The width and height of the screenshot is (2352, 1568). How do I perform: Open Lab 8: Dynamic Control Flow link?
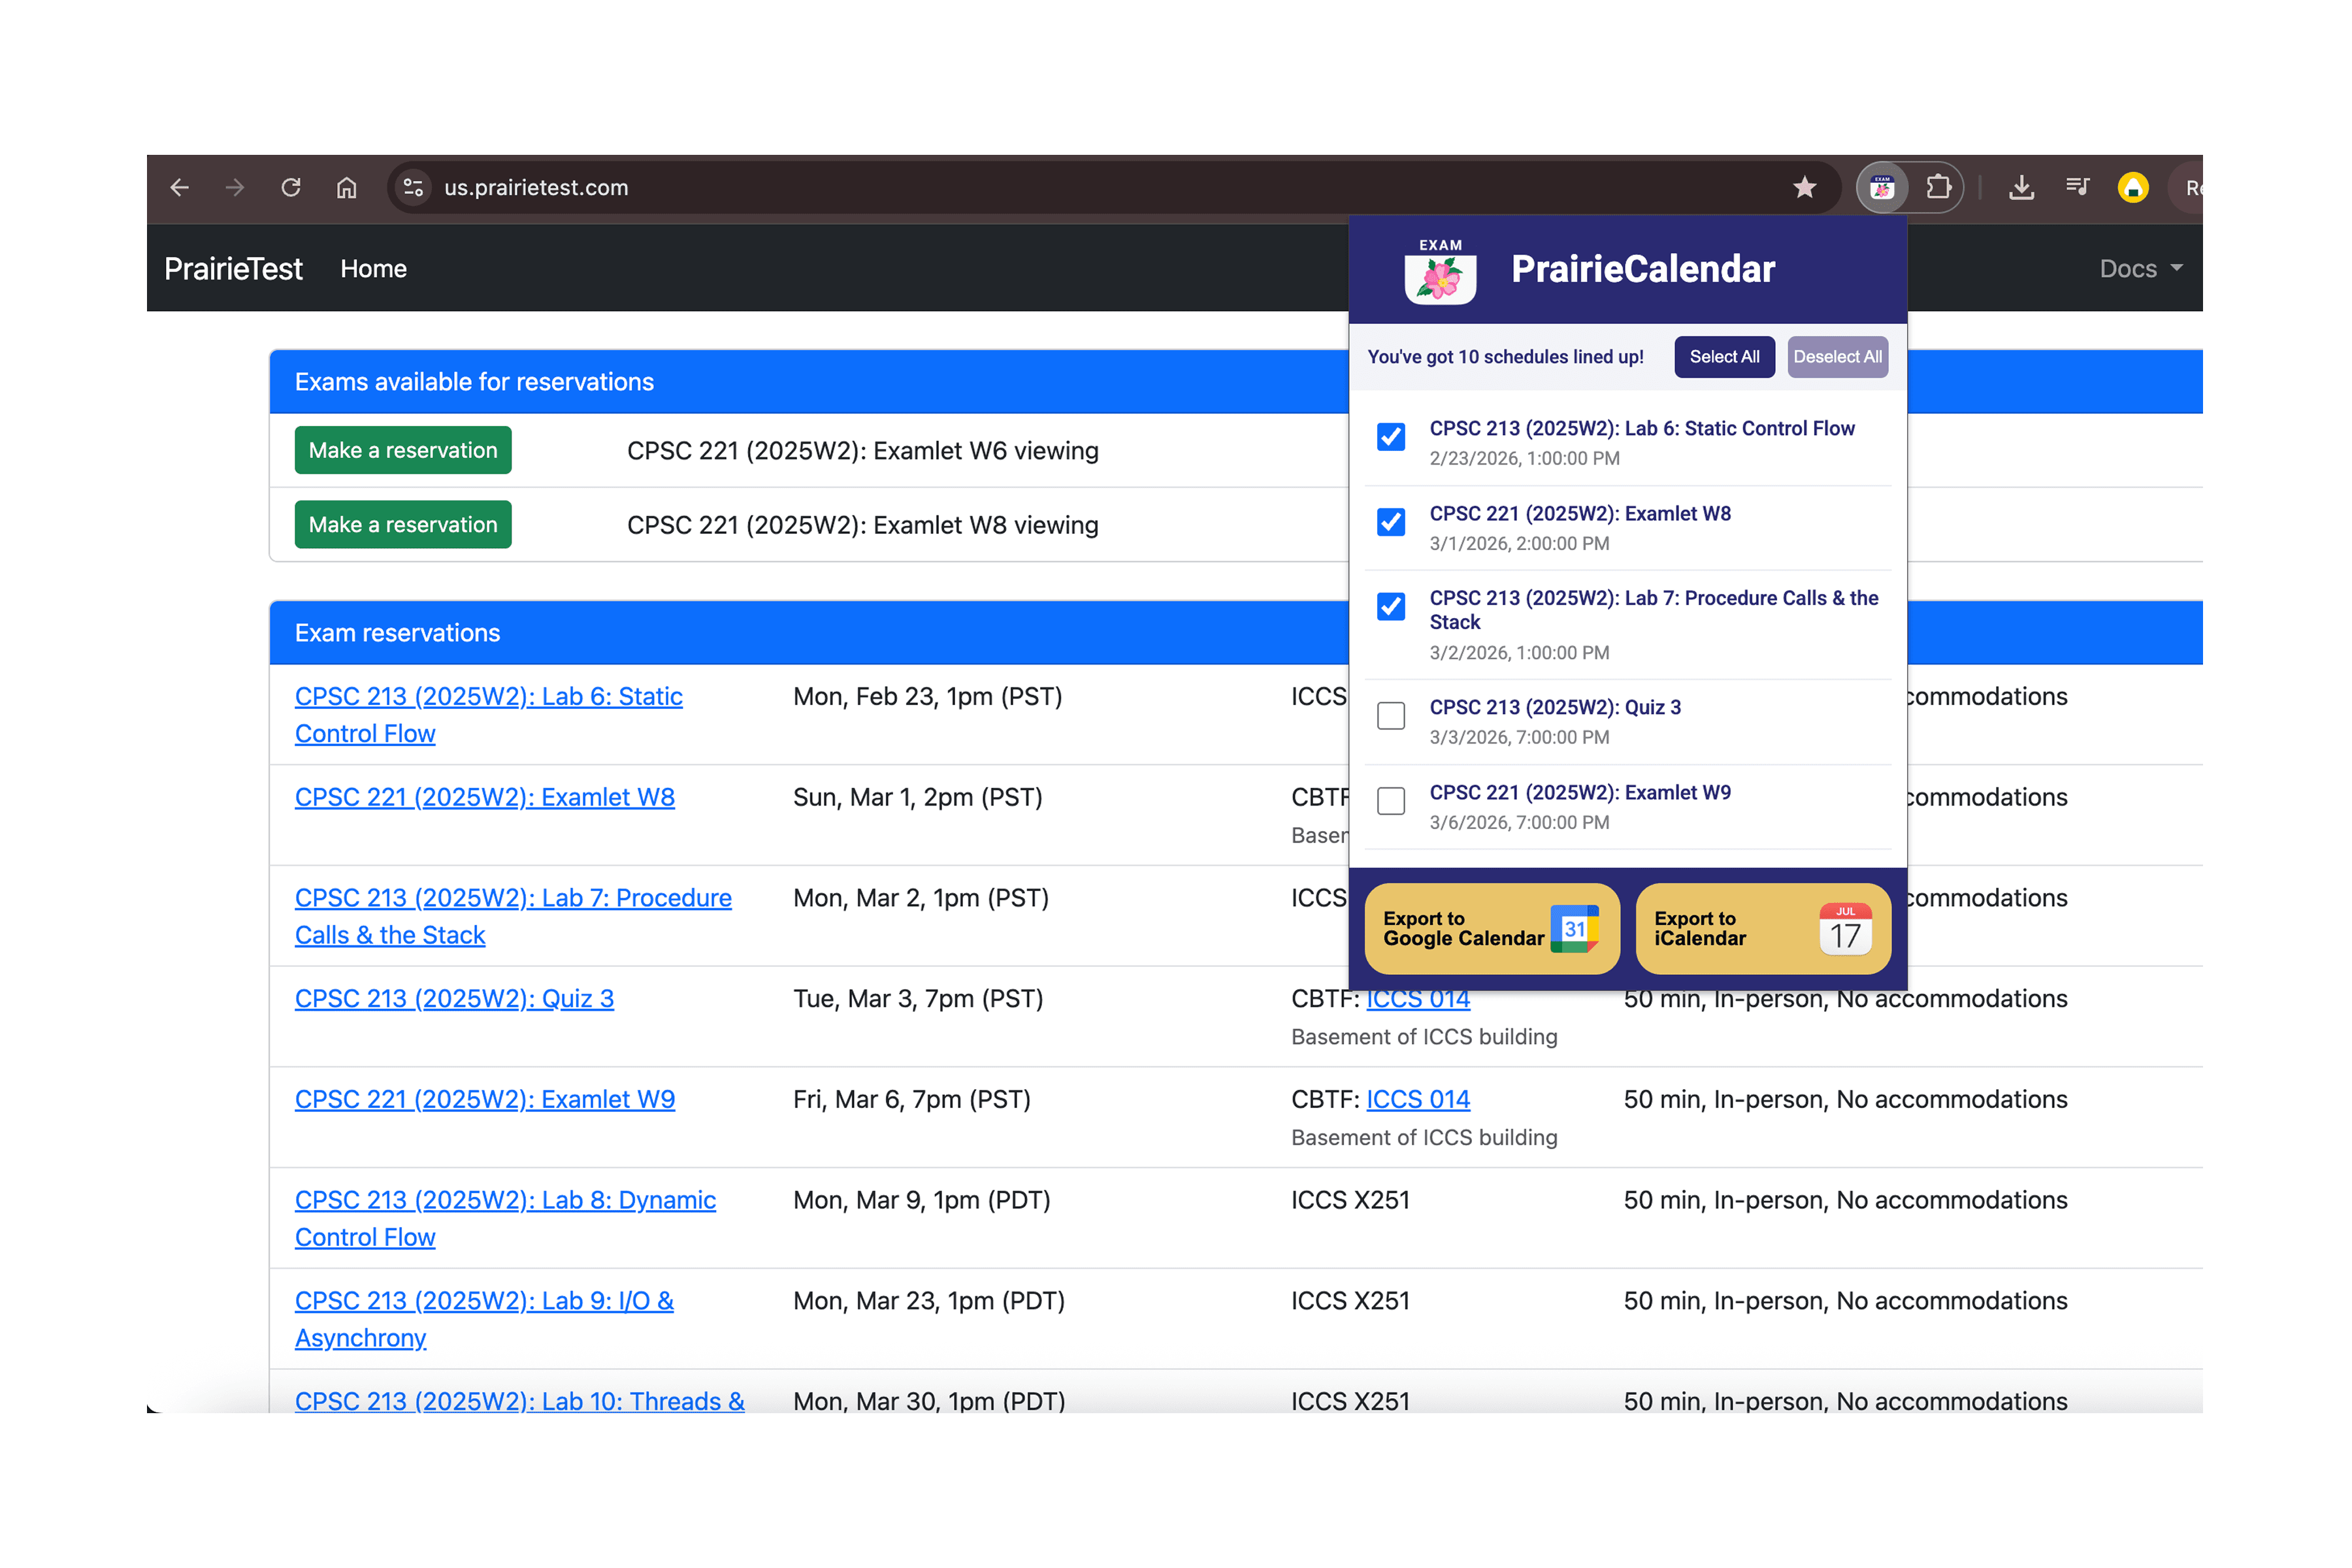505,1218
